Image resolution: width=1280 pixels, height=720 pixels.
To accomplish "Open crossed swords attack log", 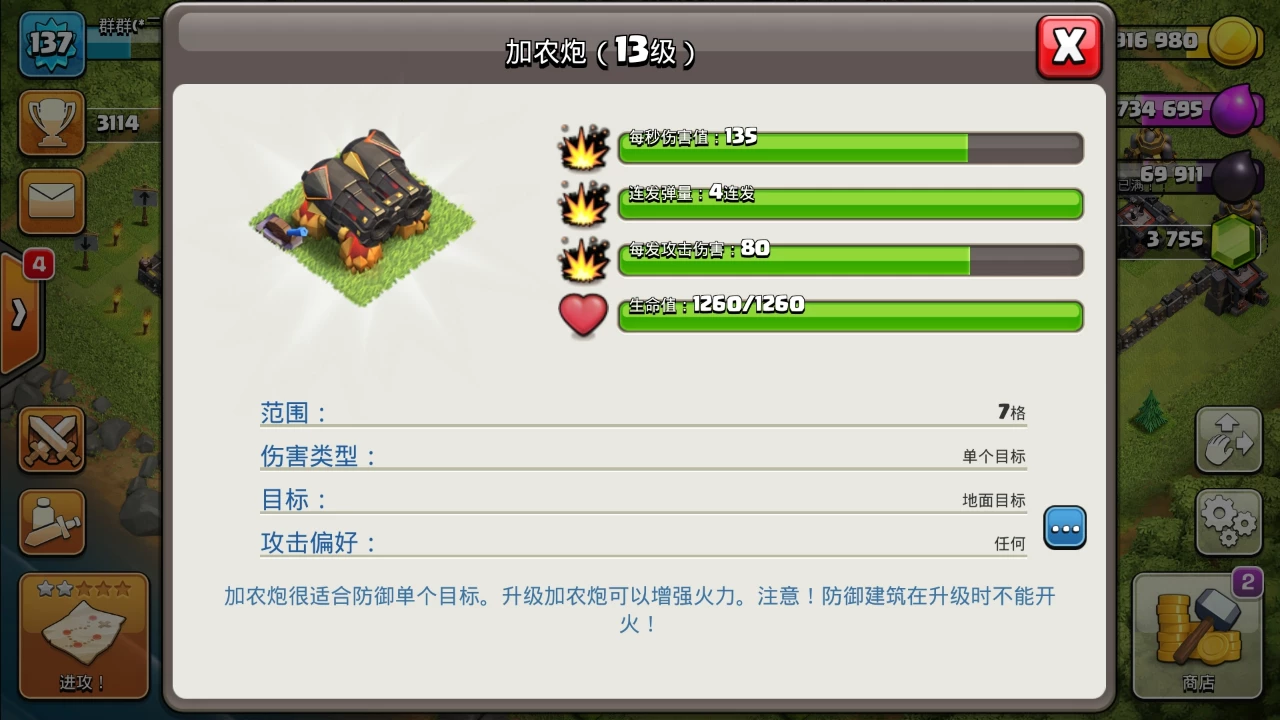I will coord(51,438).
